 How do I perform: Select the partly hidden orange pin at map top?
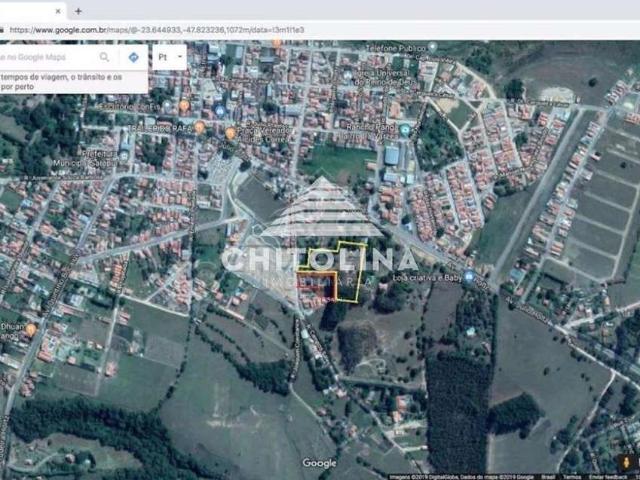point(277,43)
